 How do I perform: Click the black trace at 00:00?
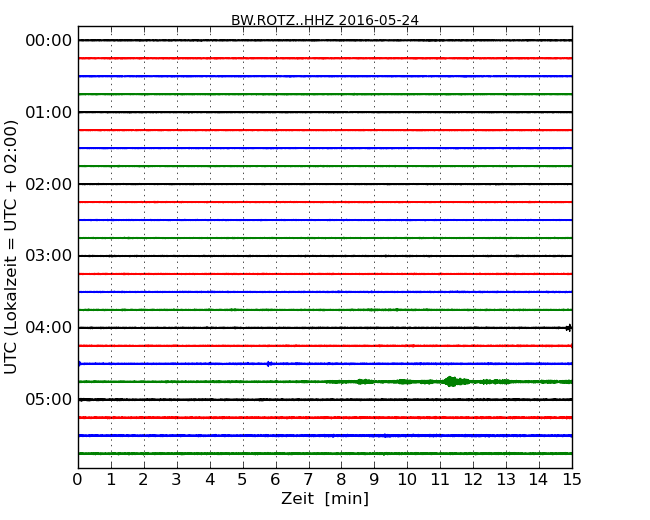click(325, 40)
